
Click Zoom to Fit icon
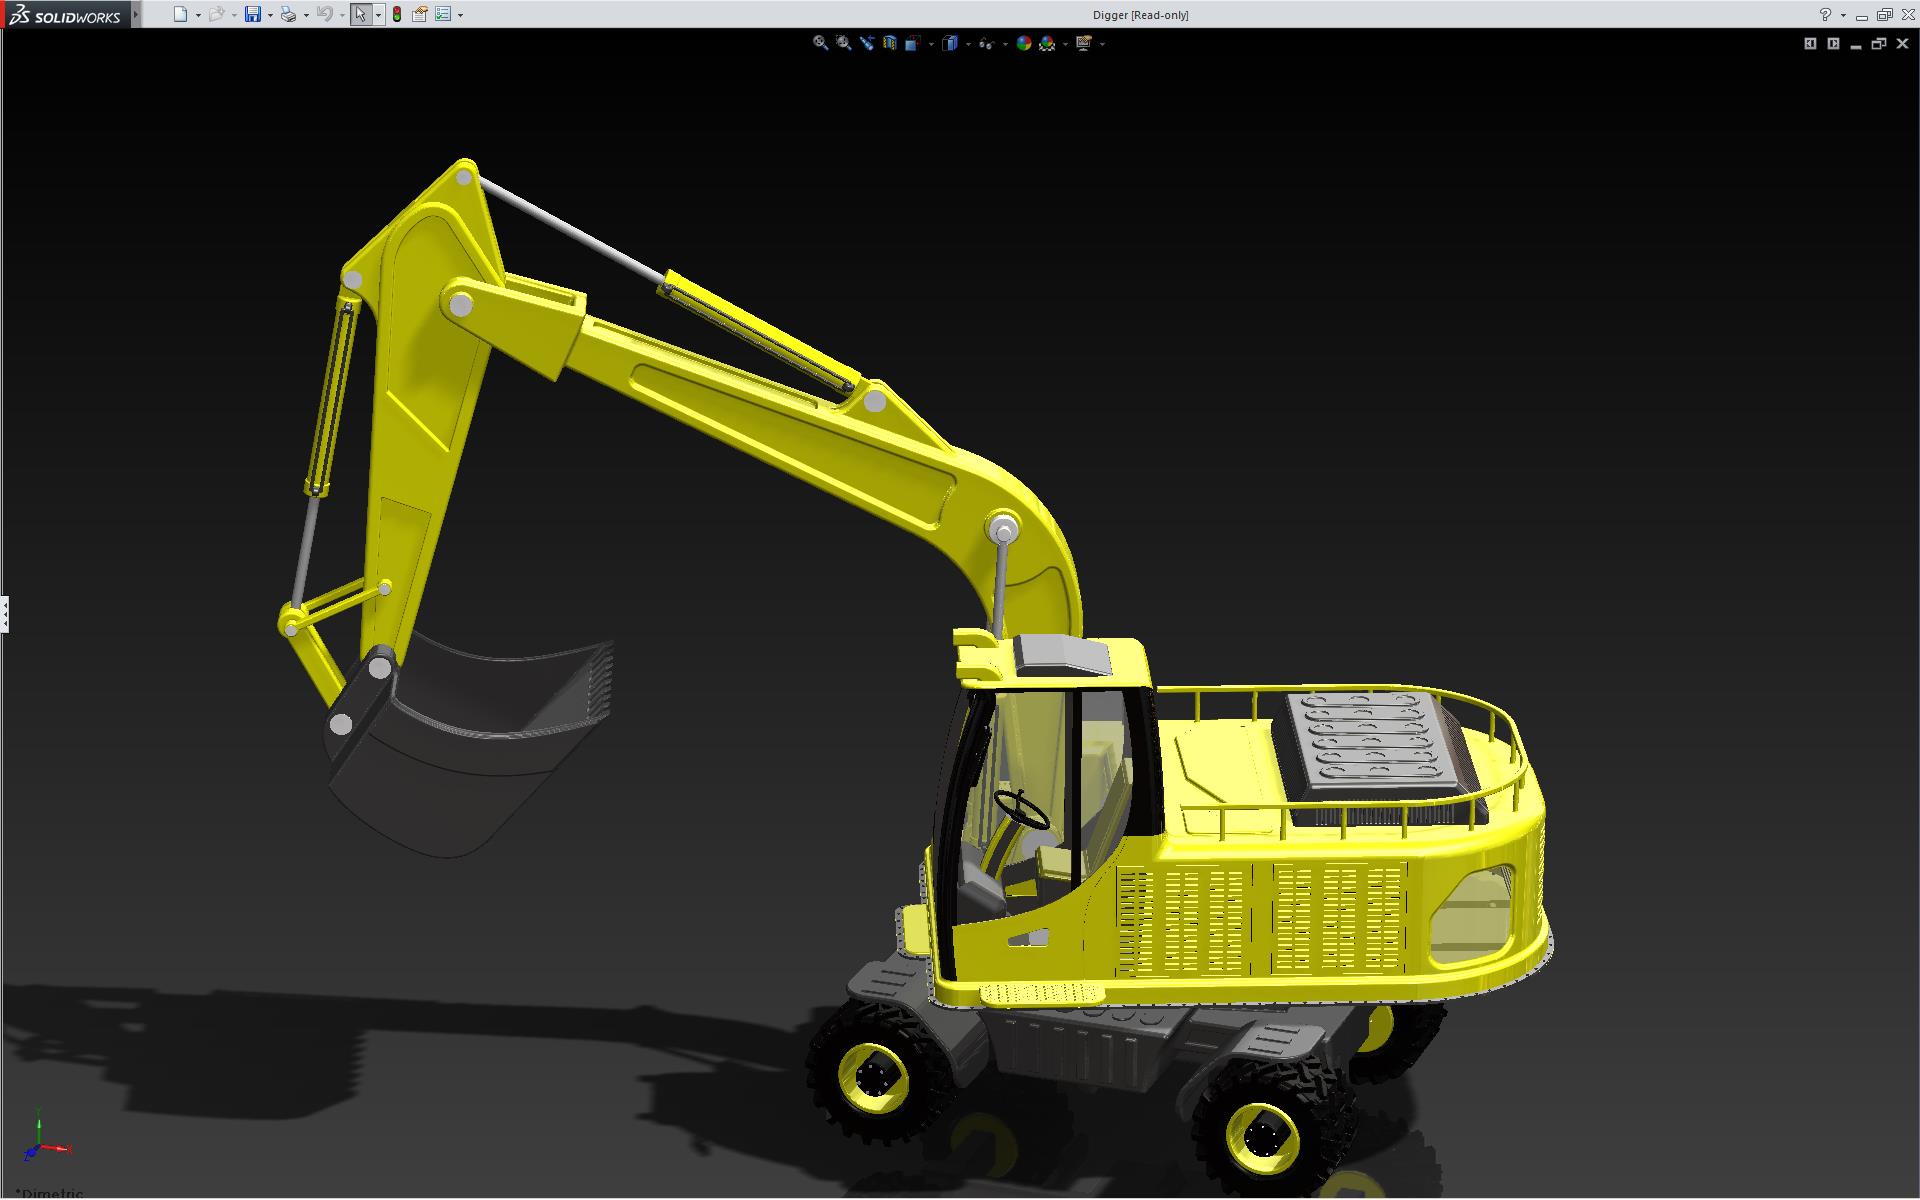[x=820, y=43]
